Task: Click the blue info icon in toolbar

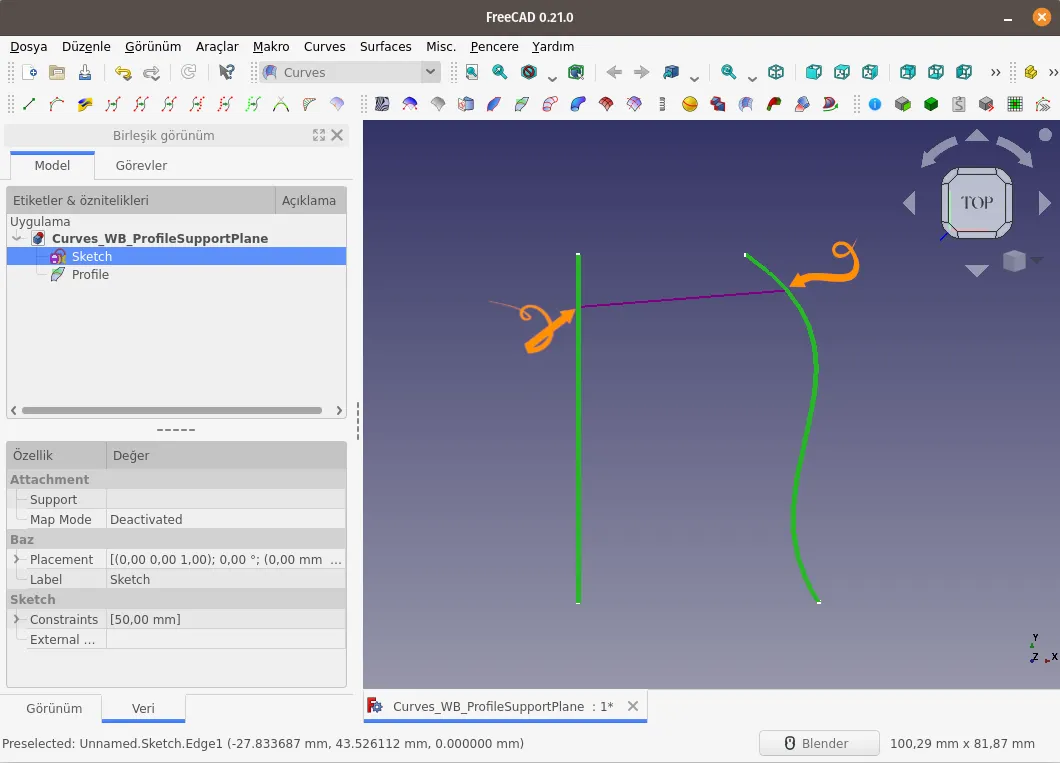Action: [875, 104]
